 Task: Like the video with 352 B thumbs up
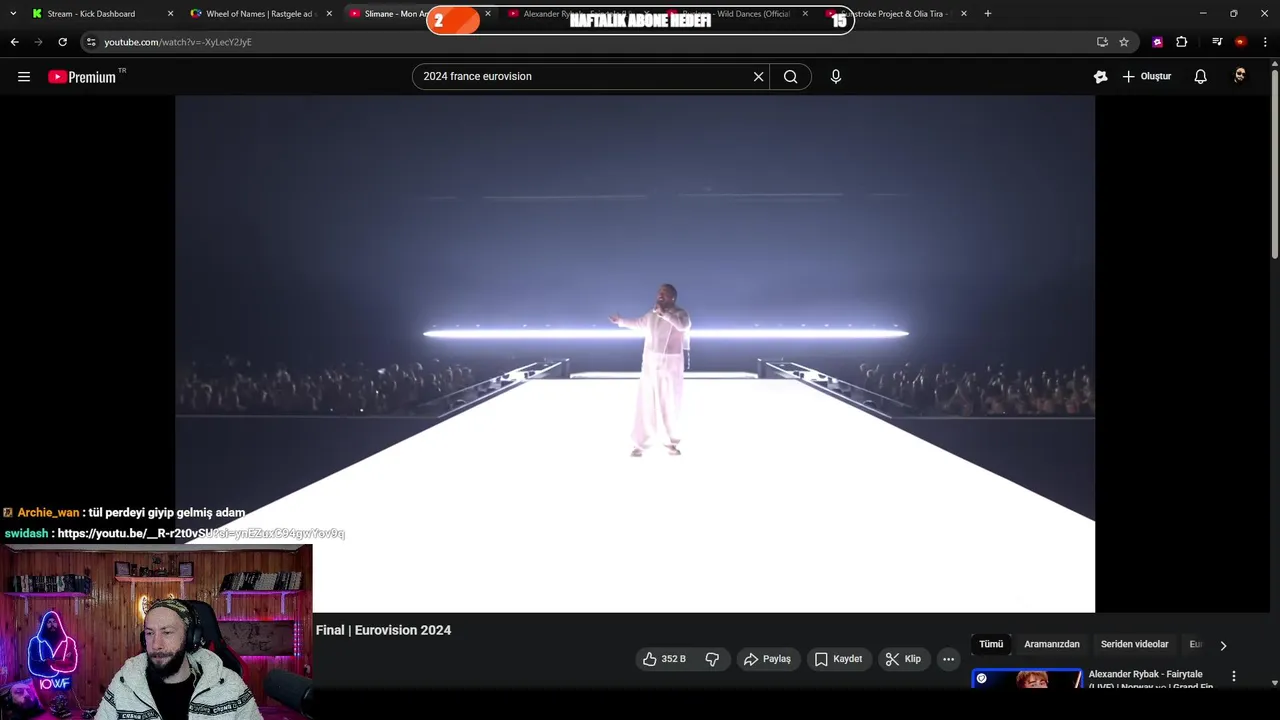coord(664,659)
